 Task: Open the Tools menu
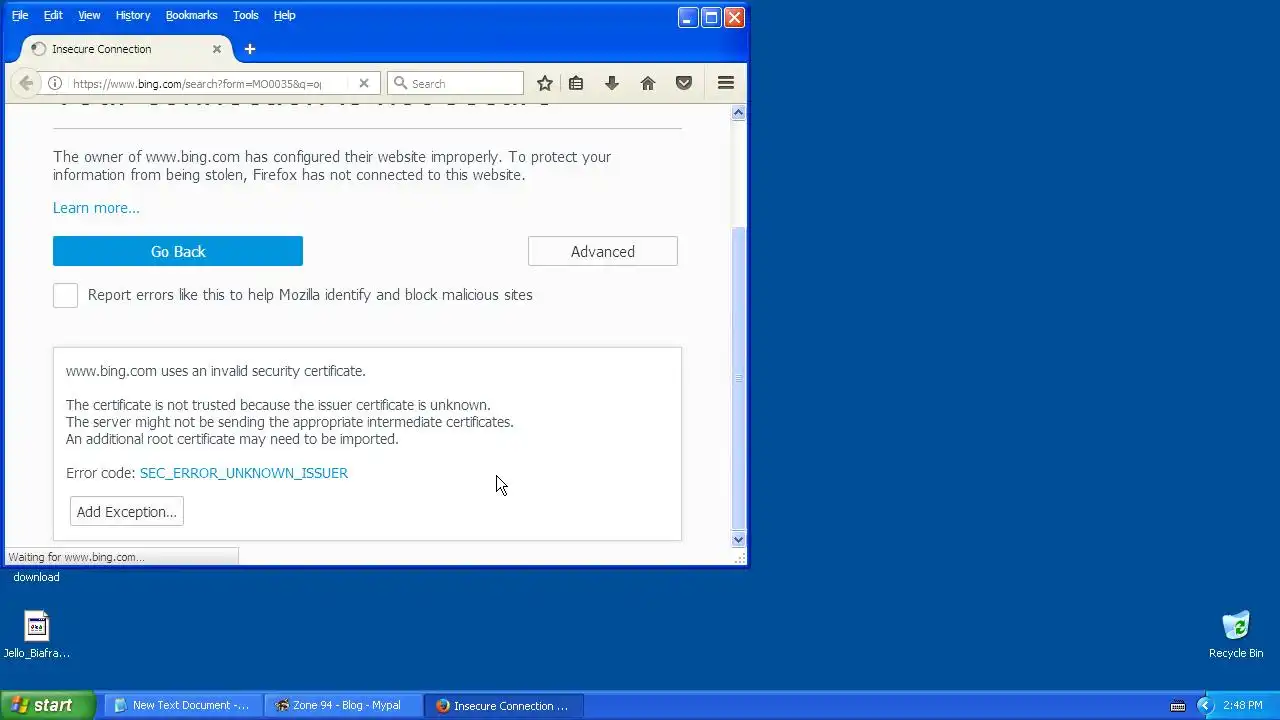pyautogui.click(x=245, y=15)
